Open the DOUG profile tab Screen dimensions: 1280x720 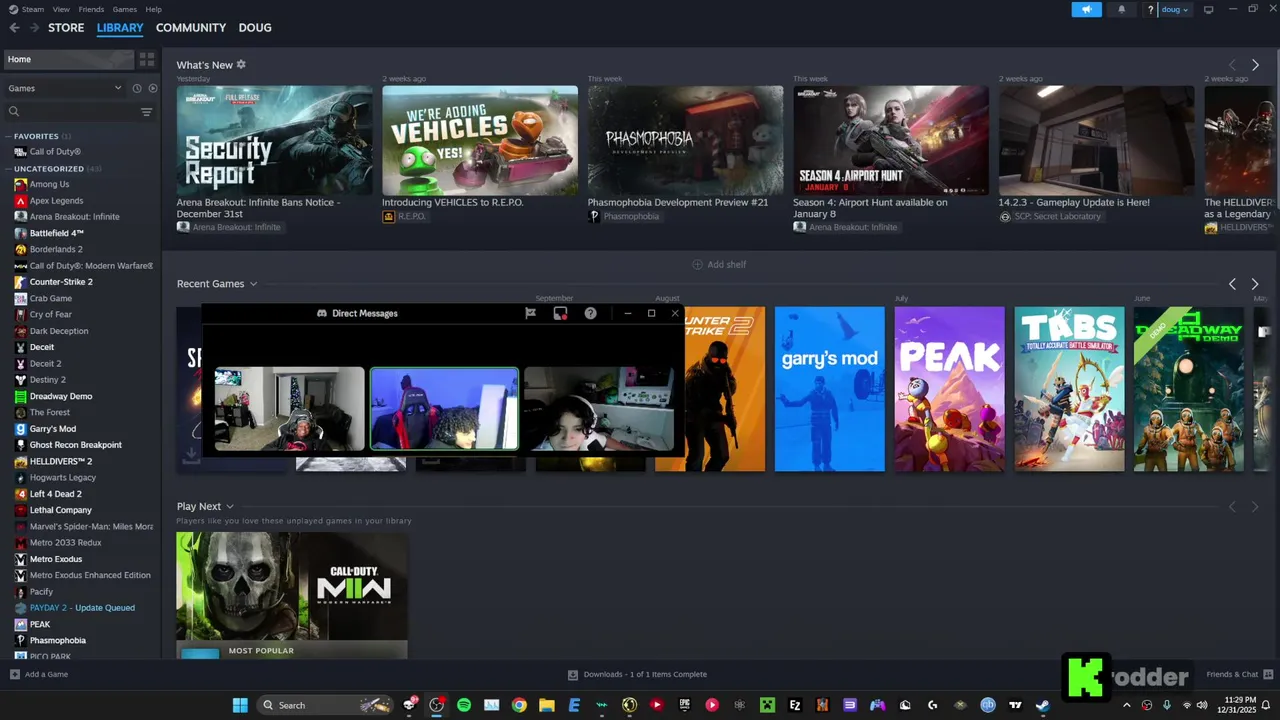[x=255, y=28]
